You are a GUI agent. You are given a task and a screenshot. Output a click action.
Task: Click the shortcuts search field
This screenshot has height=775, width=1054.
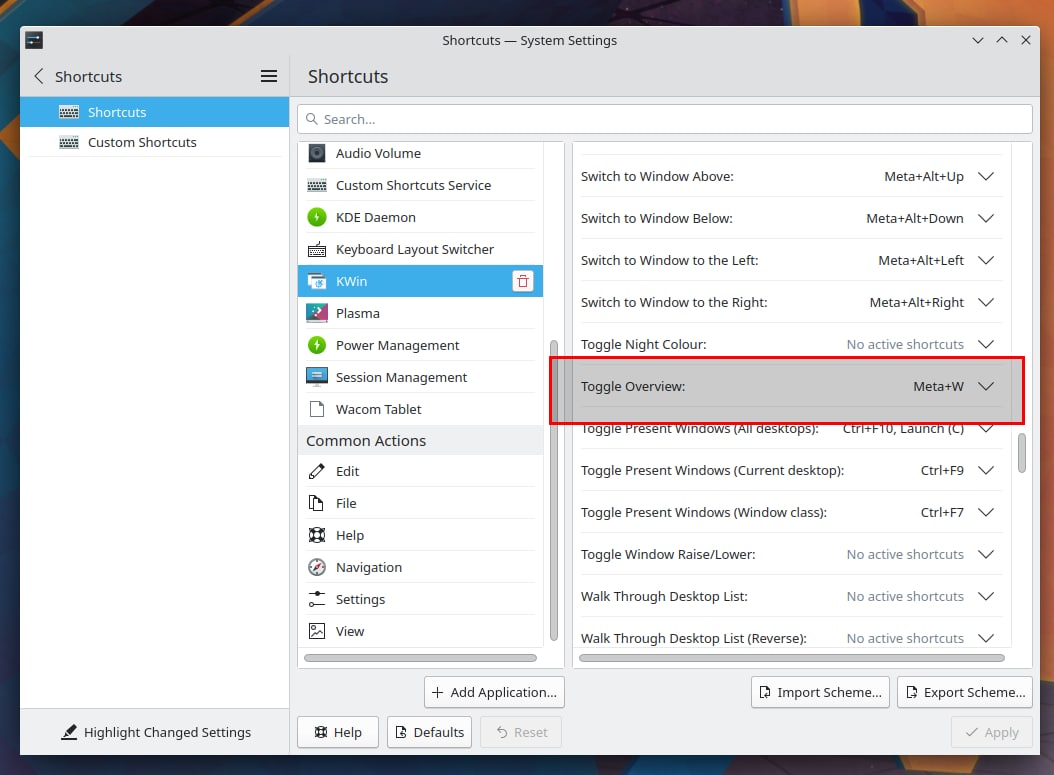tap(665, 119)
